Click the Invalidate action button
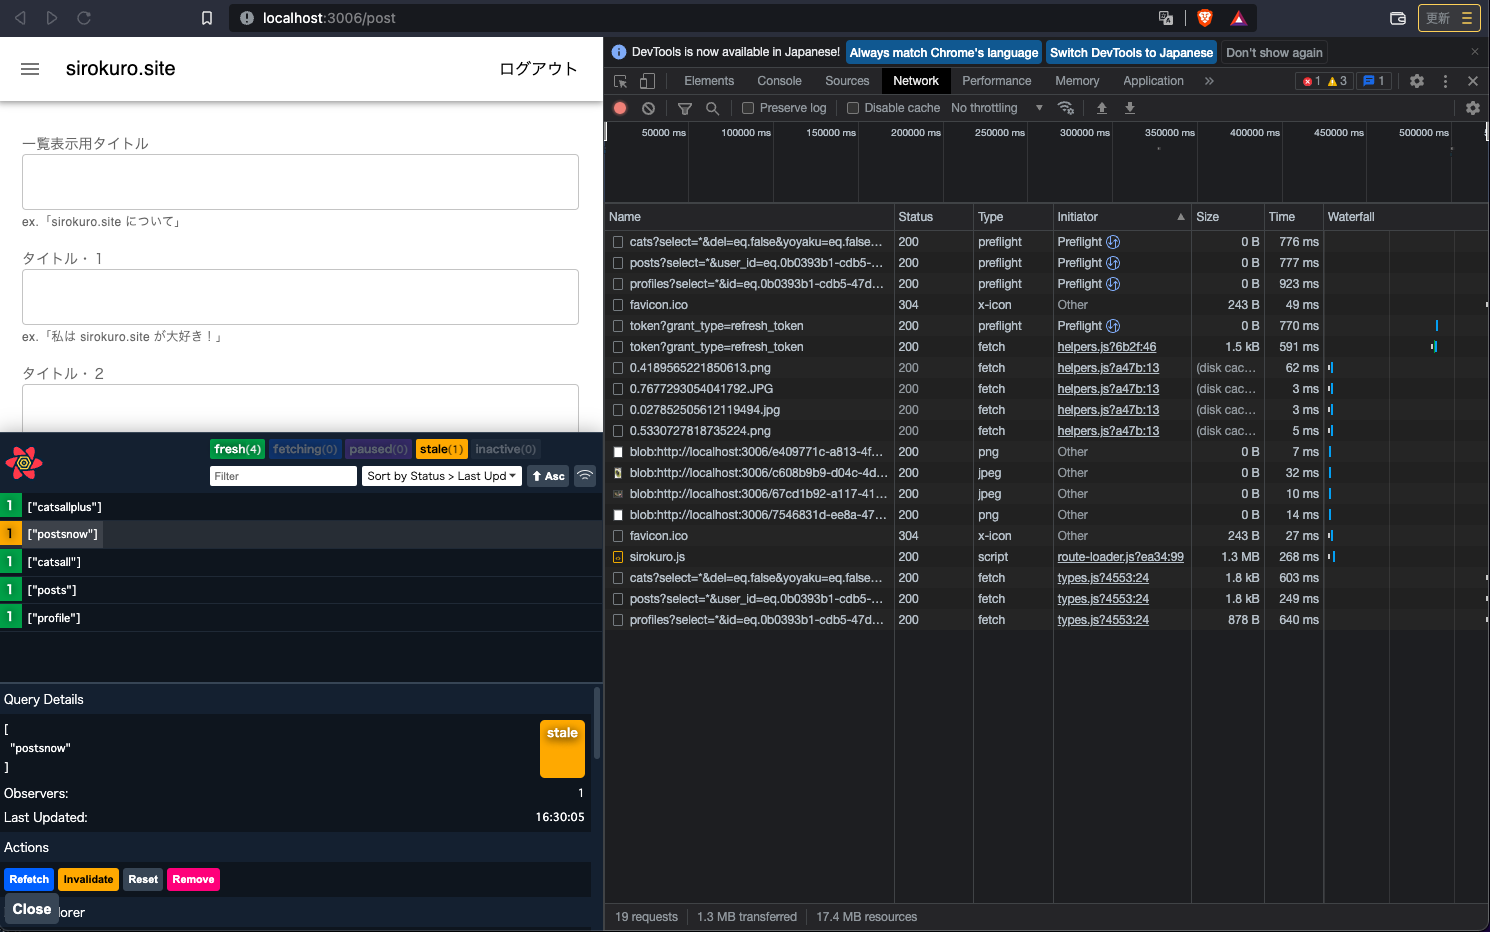 (88, 880)
